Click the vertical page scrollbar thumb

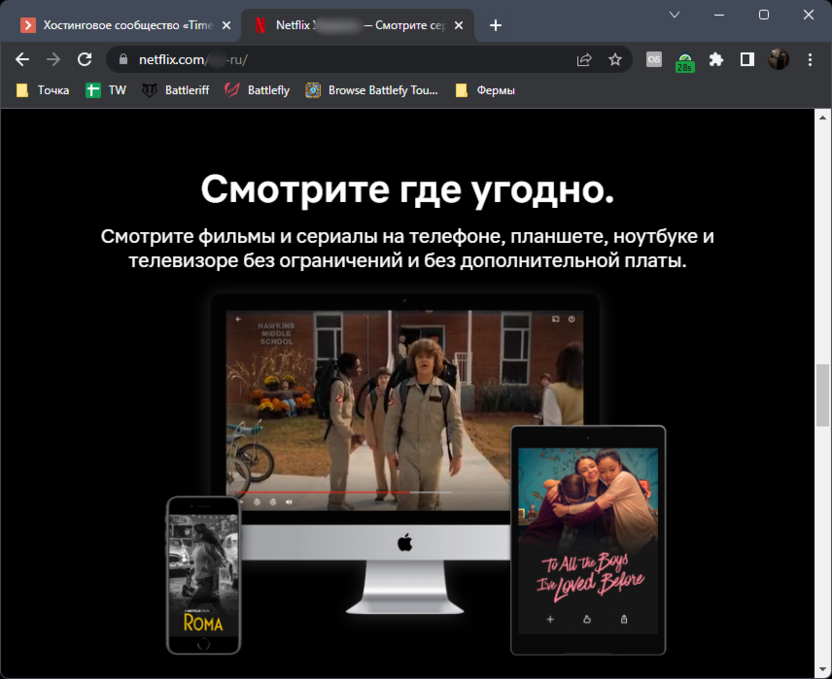[822, 396]
